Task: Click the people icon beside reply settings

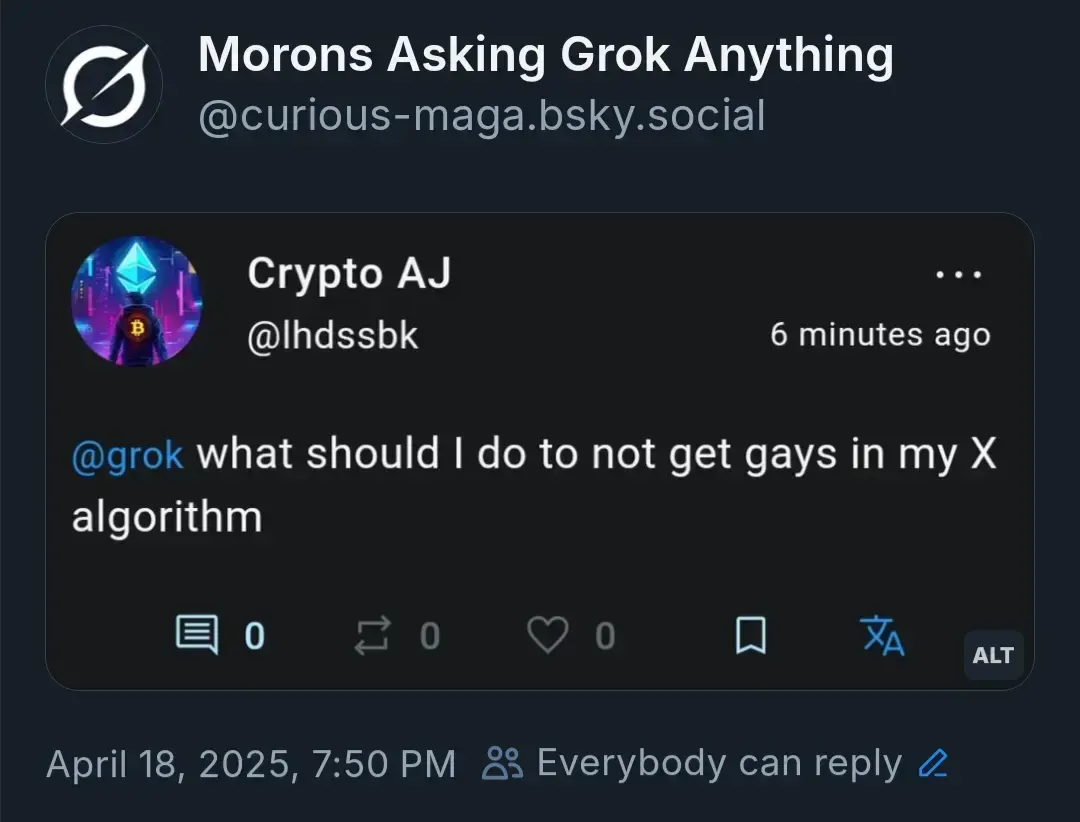Action: pyautogui.click(x=502, y=763)
